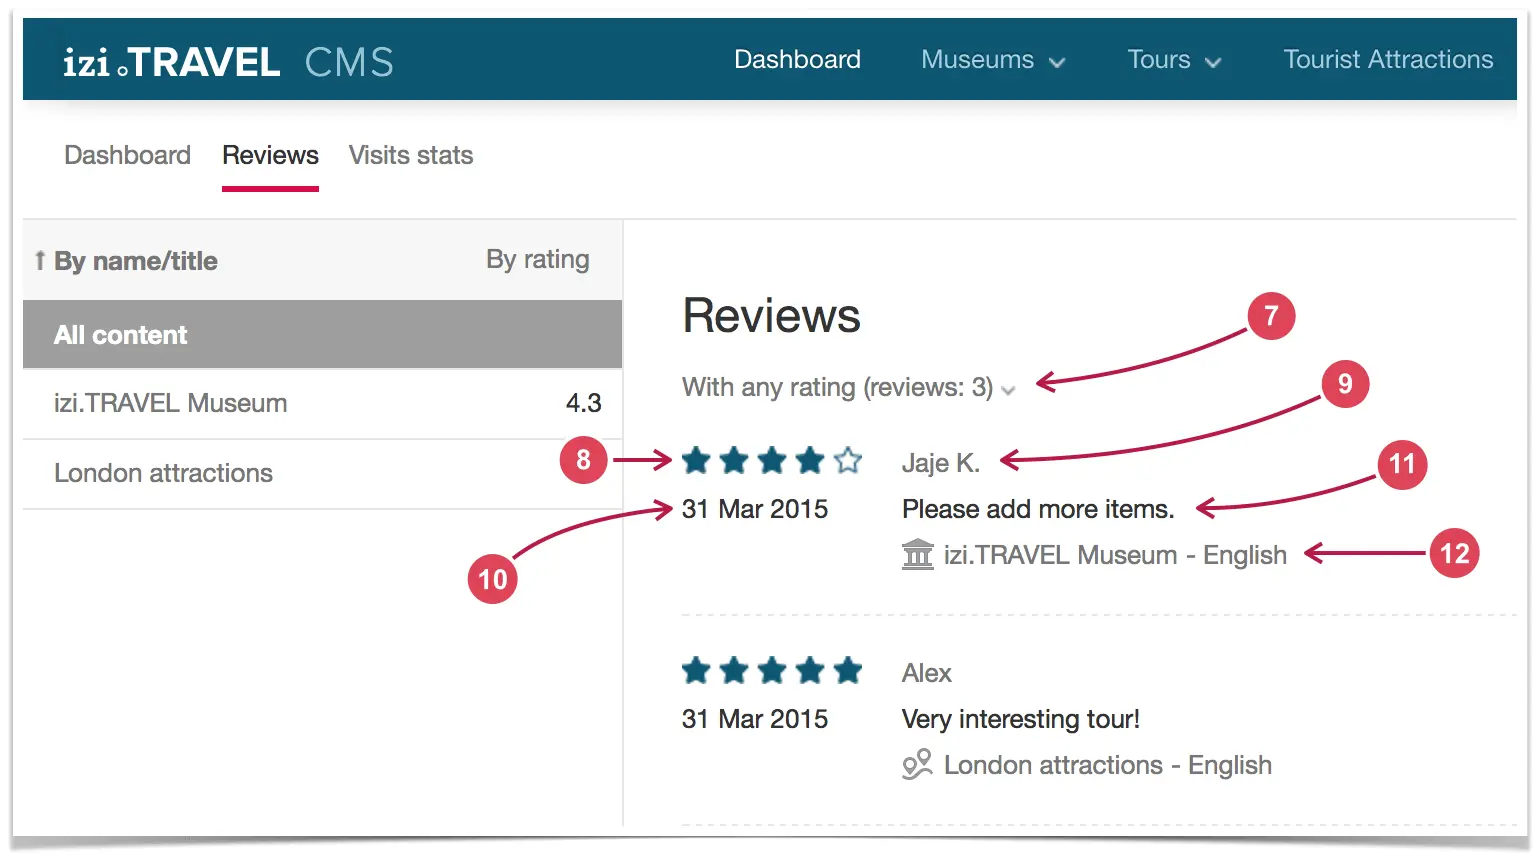1540x862 pixels.
Task: Switch to the Dashboard sub-tab
Action: point(127,155)
